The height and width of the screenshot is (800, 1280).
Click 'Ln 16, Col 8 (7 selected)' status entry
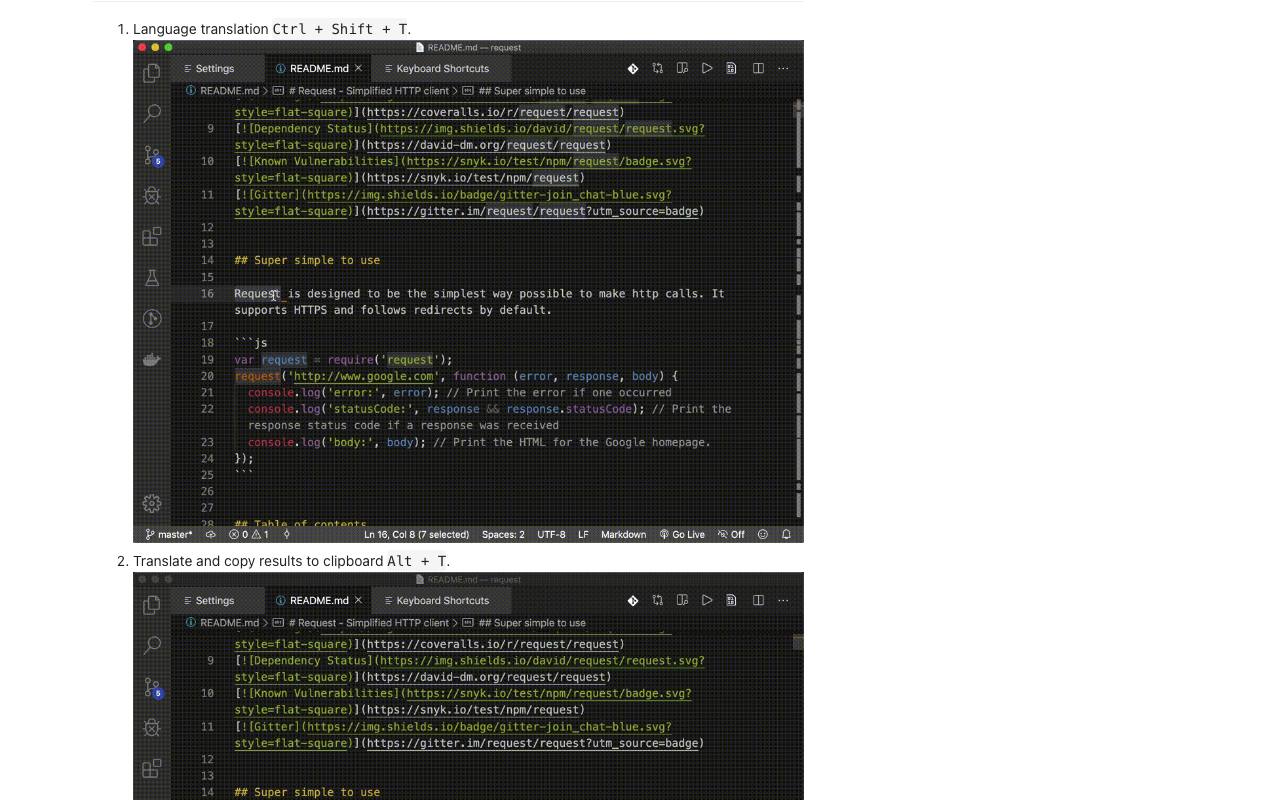tap(416, 534)
